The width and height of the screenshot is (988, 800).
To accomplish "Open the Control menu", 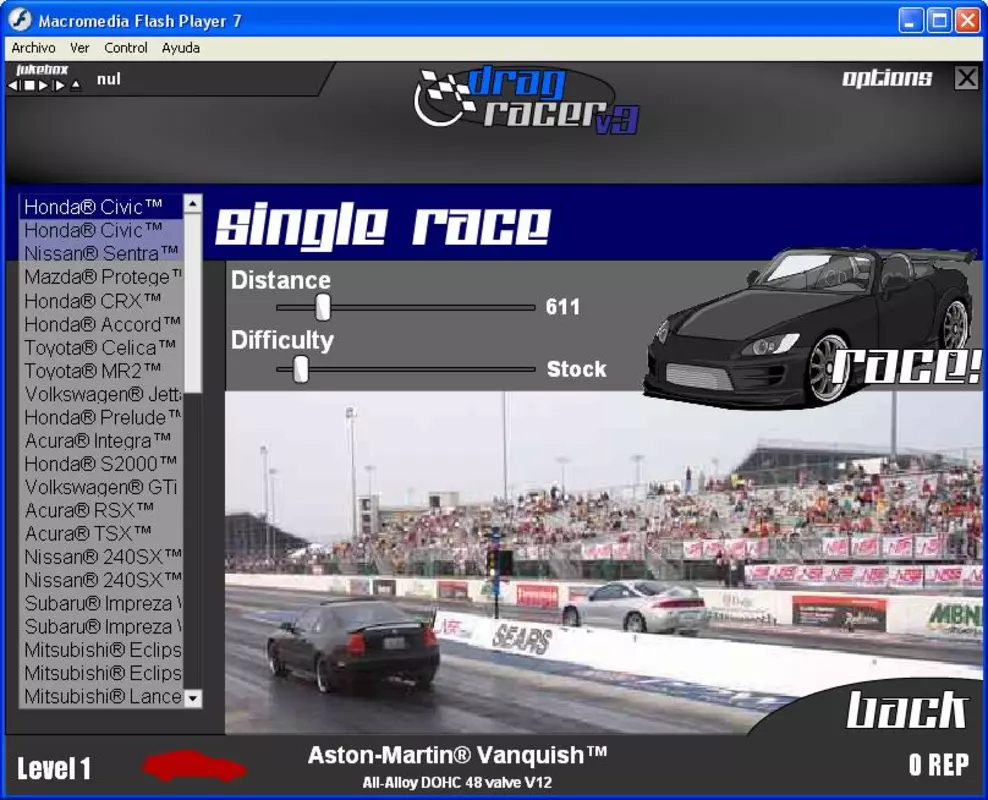I will click(125, 48).
